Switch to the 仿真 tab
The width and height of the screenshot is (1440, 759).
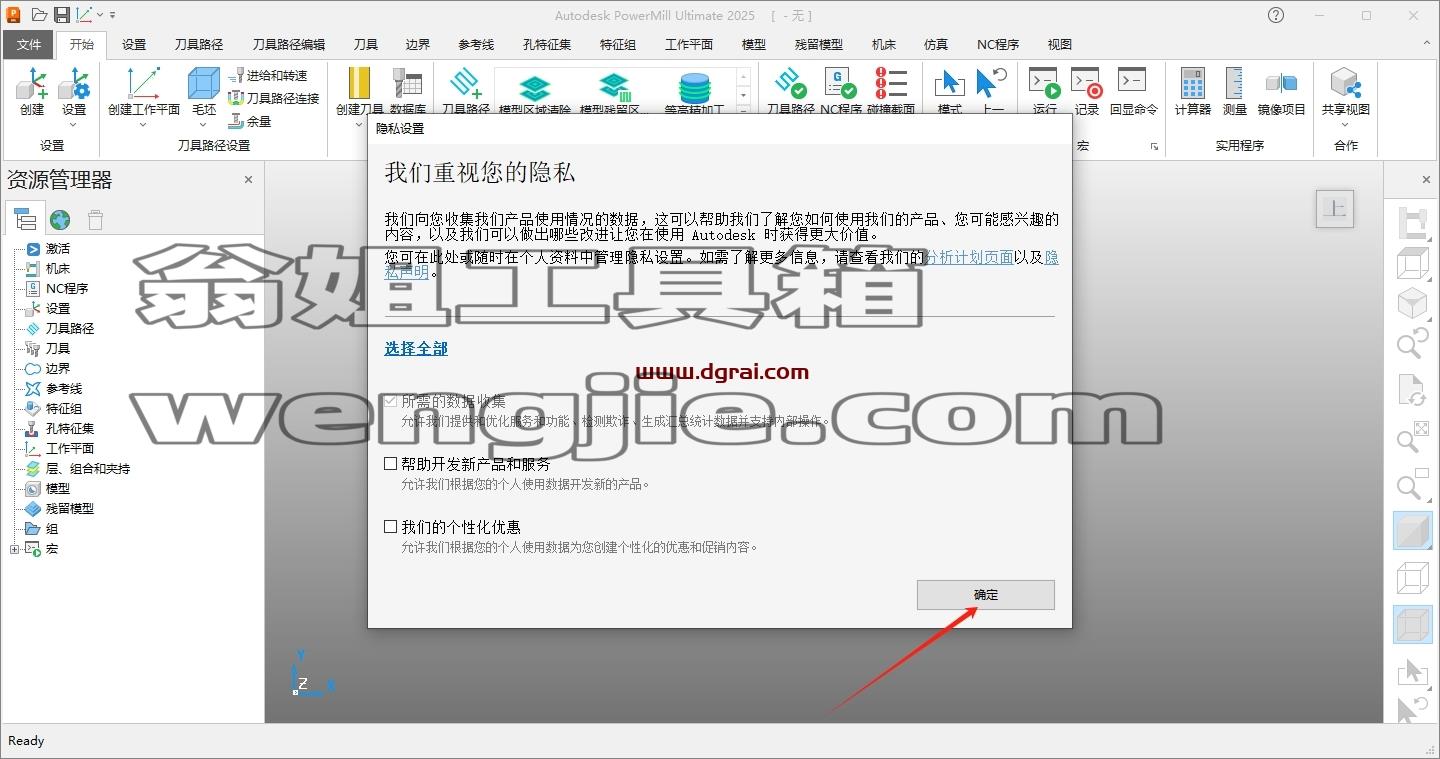click(x=936, y=45)
